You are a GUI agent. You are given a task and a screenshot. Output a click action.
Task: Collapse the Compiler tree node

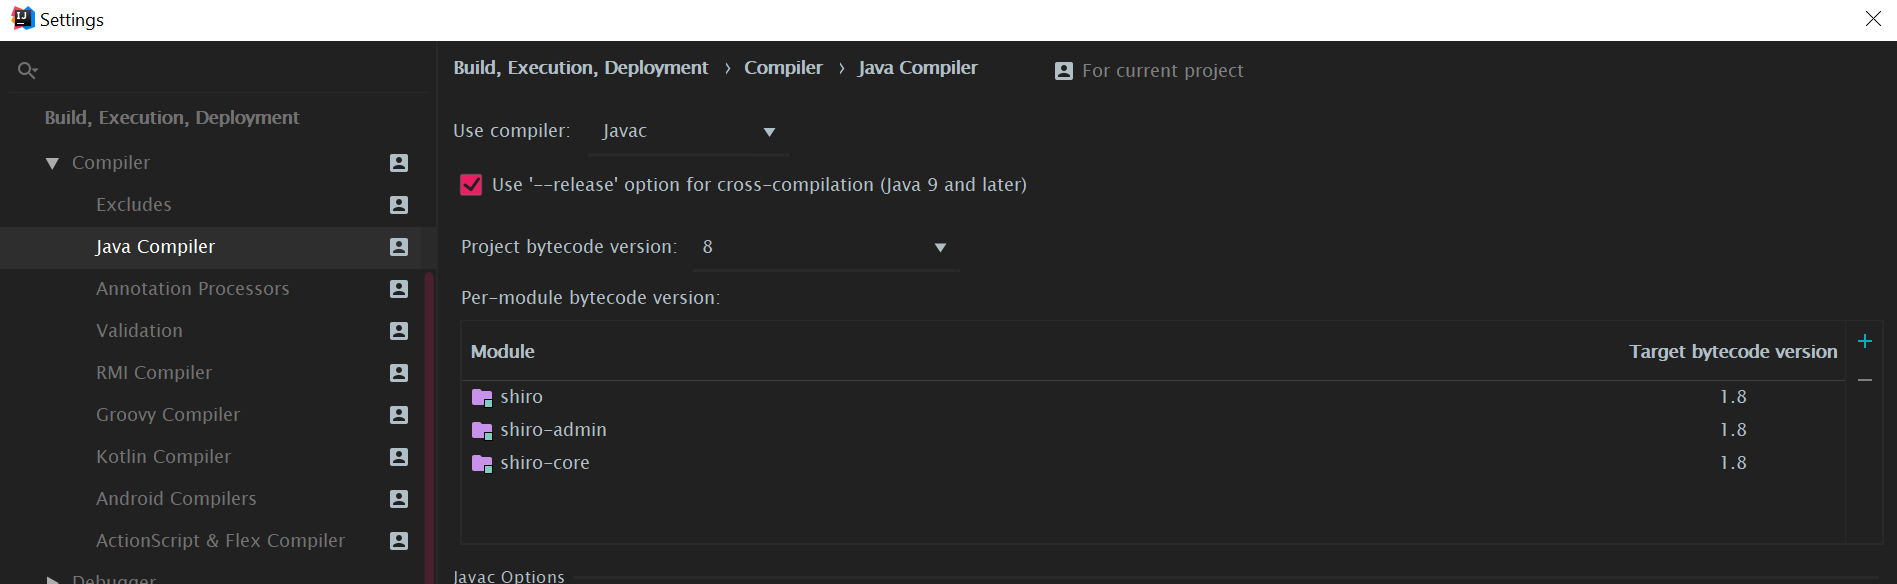tap(52, 163)
